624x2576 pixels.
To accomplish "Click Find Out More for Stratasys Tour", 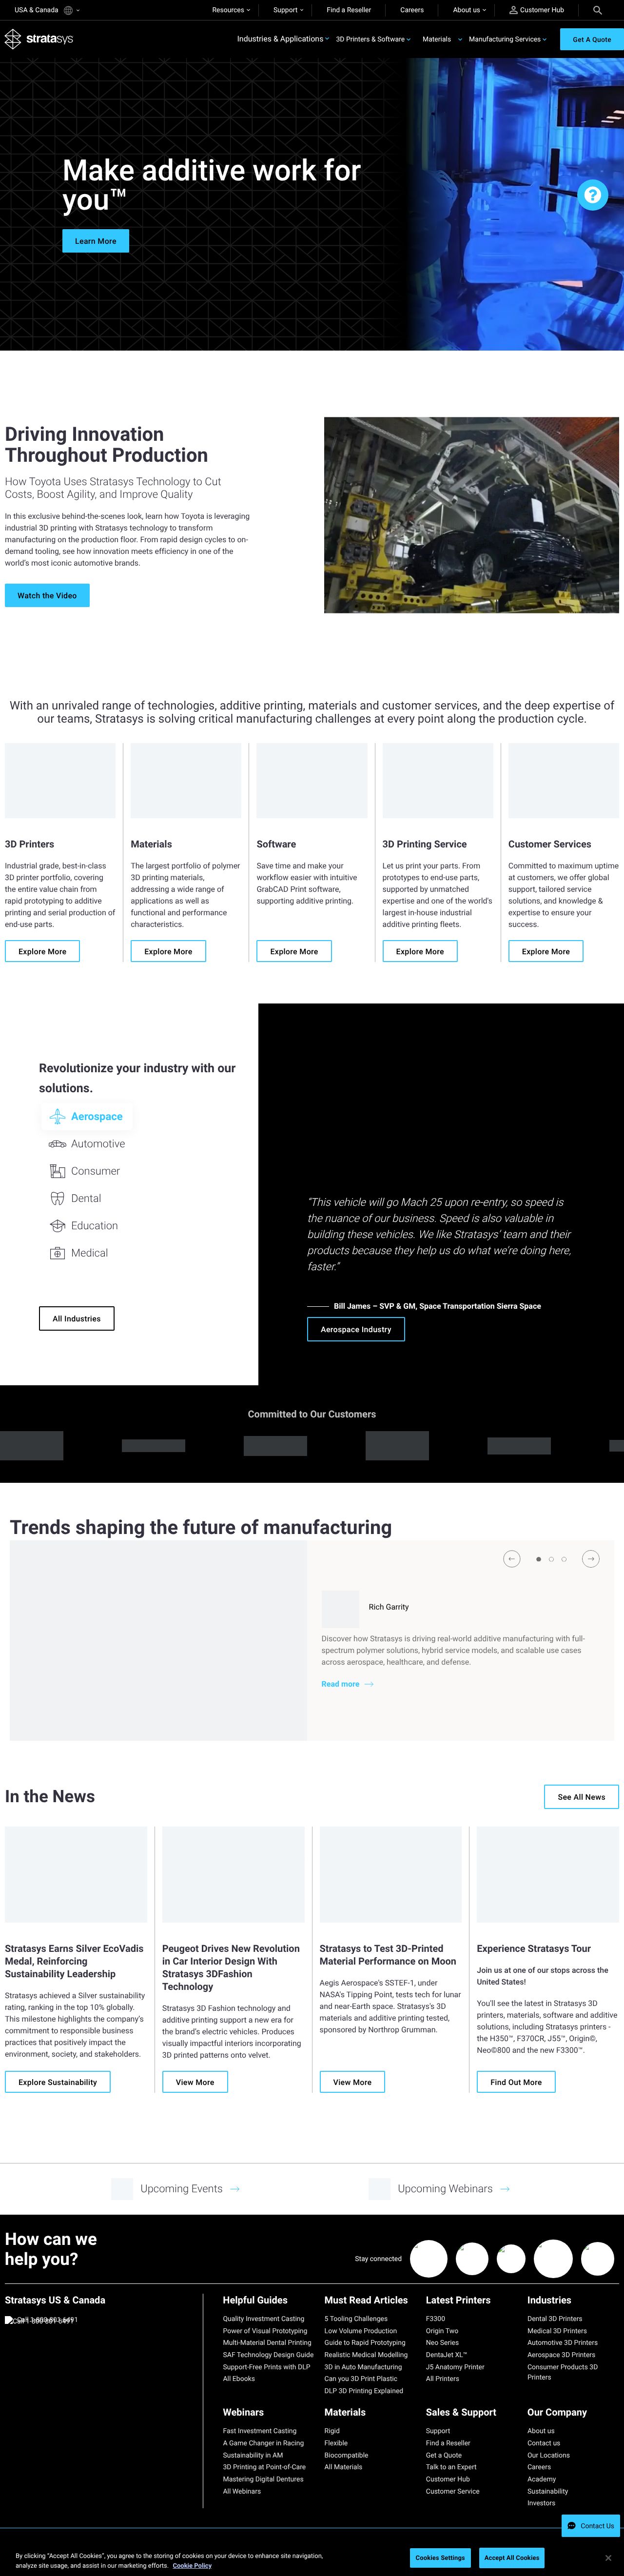I will coord(516,2081).
